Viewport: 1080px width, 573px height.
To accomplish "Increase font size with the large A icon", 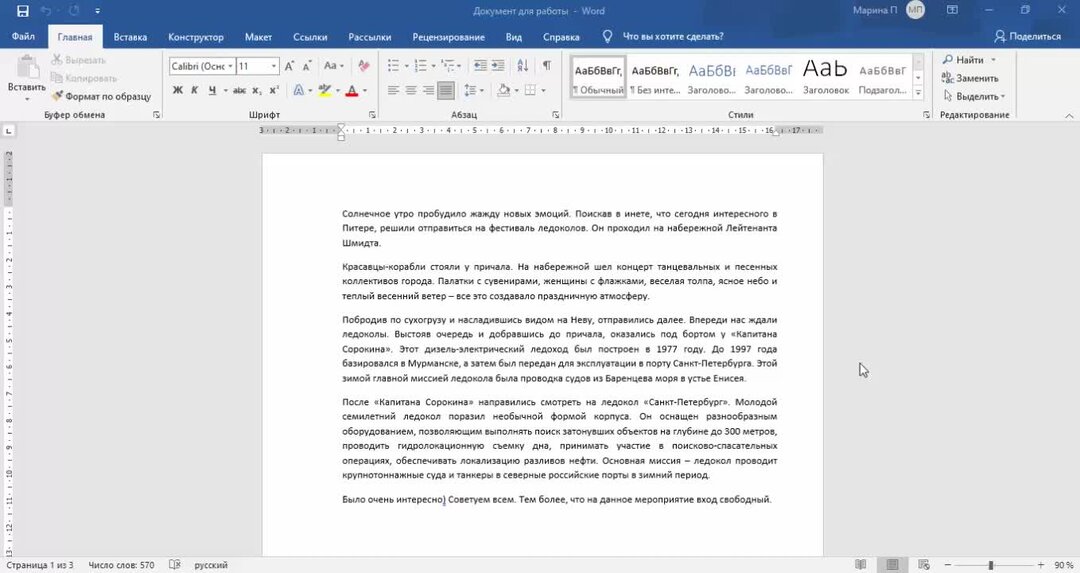I will [x=289, y=66].
